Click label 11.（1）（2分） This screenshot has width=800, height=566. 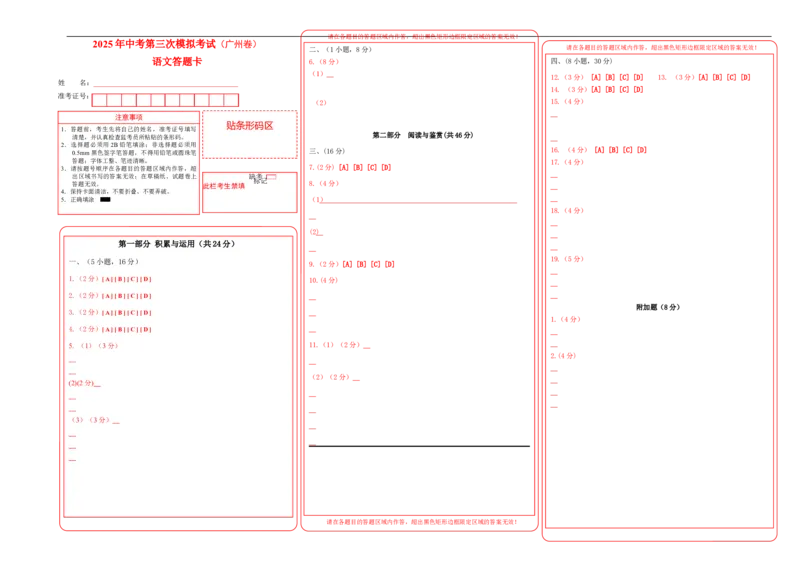[x=335, y=345]
